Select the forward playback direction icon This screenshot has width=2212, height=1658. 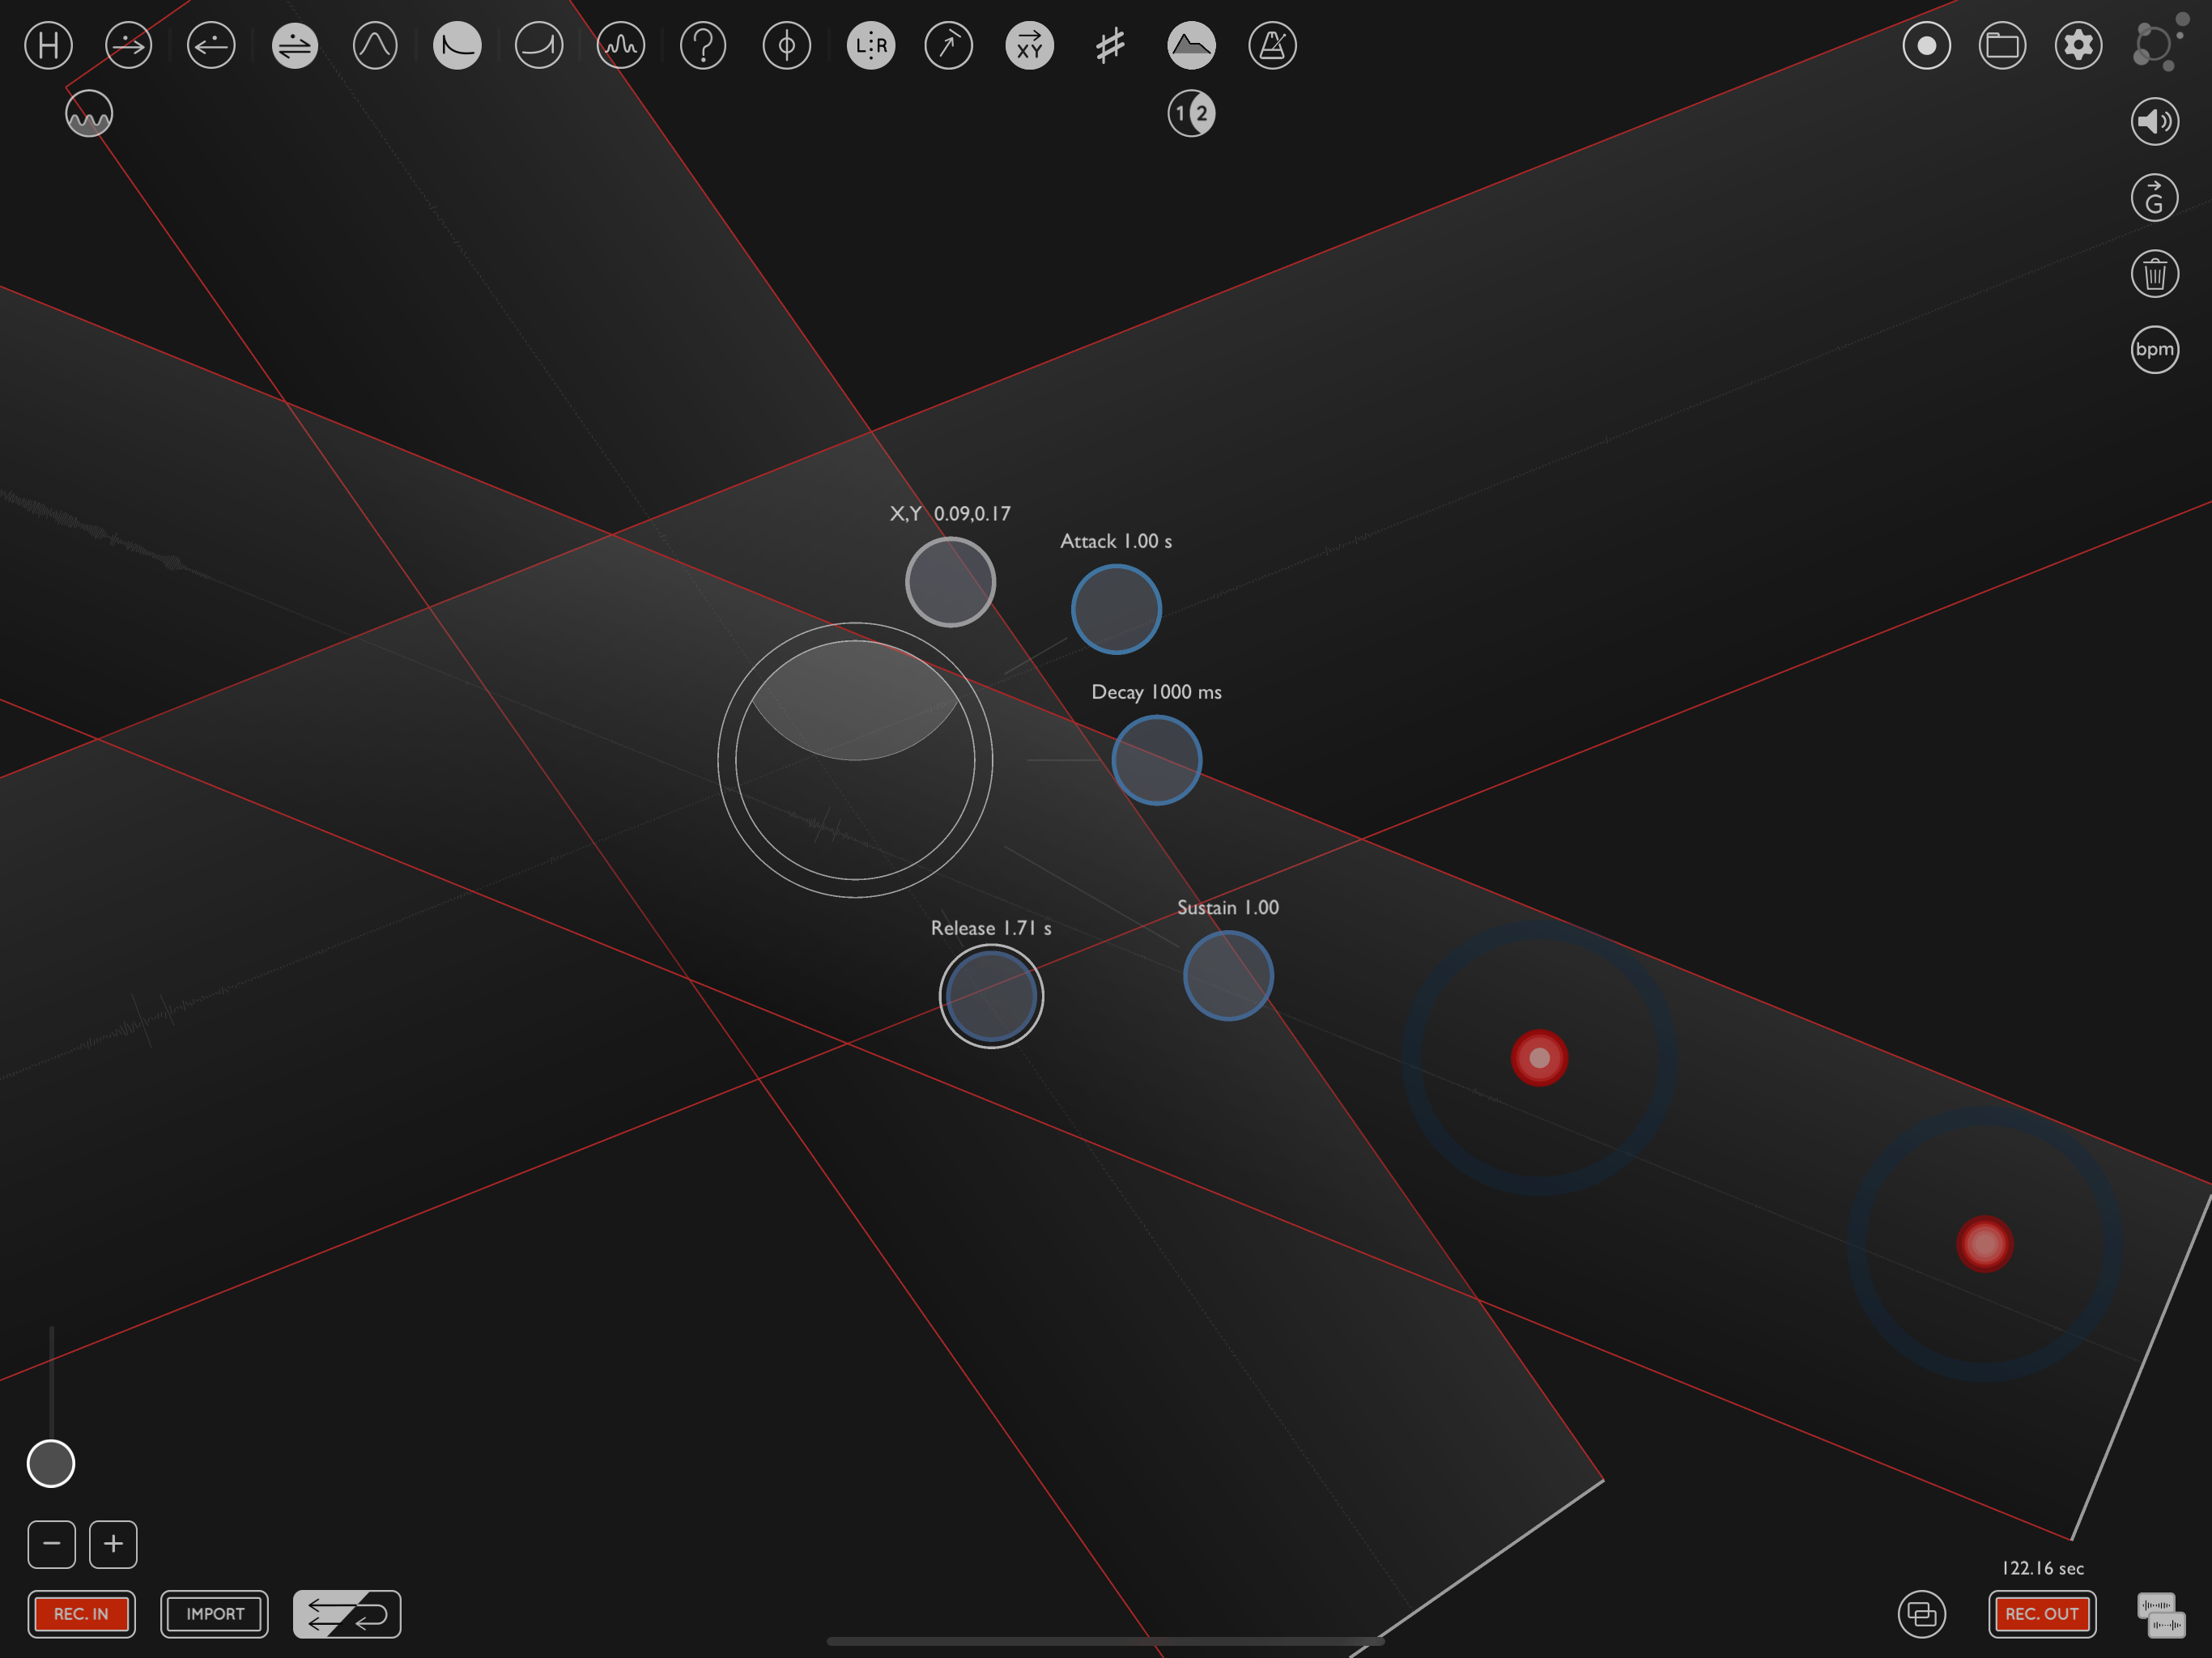[129, 45]
